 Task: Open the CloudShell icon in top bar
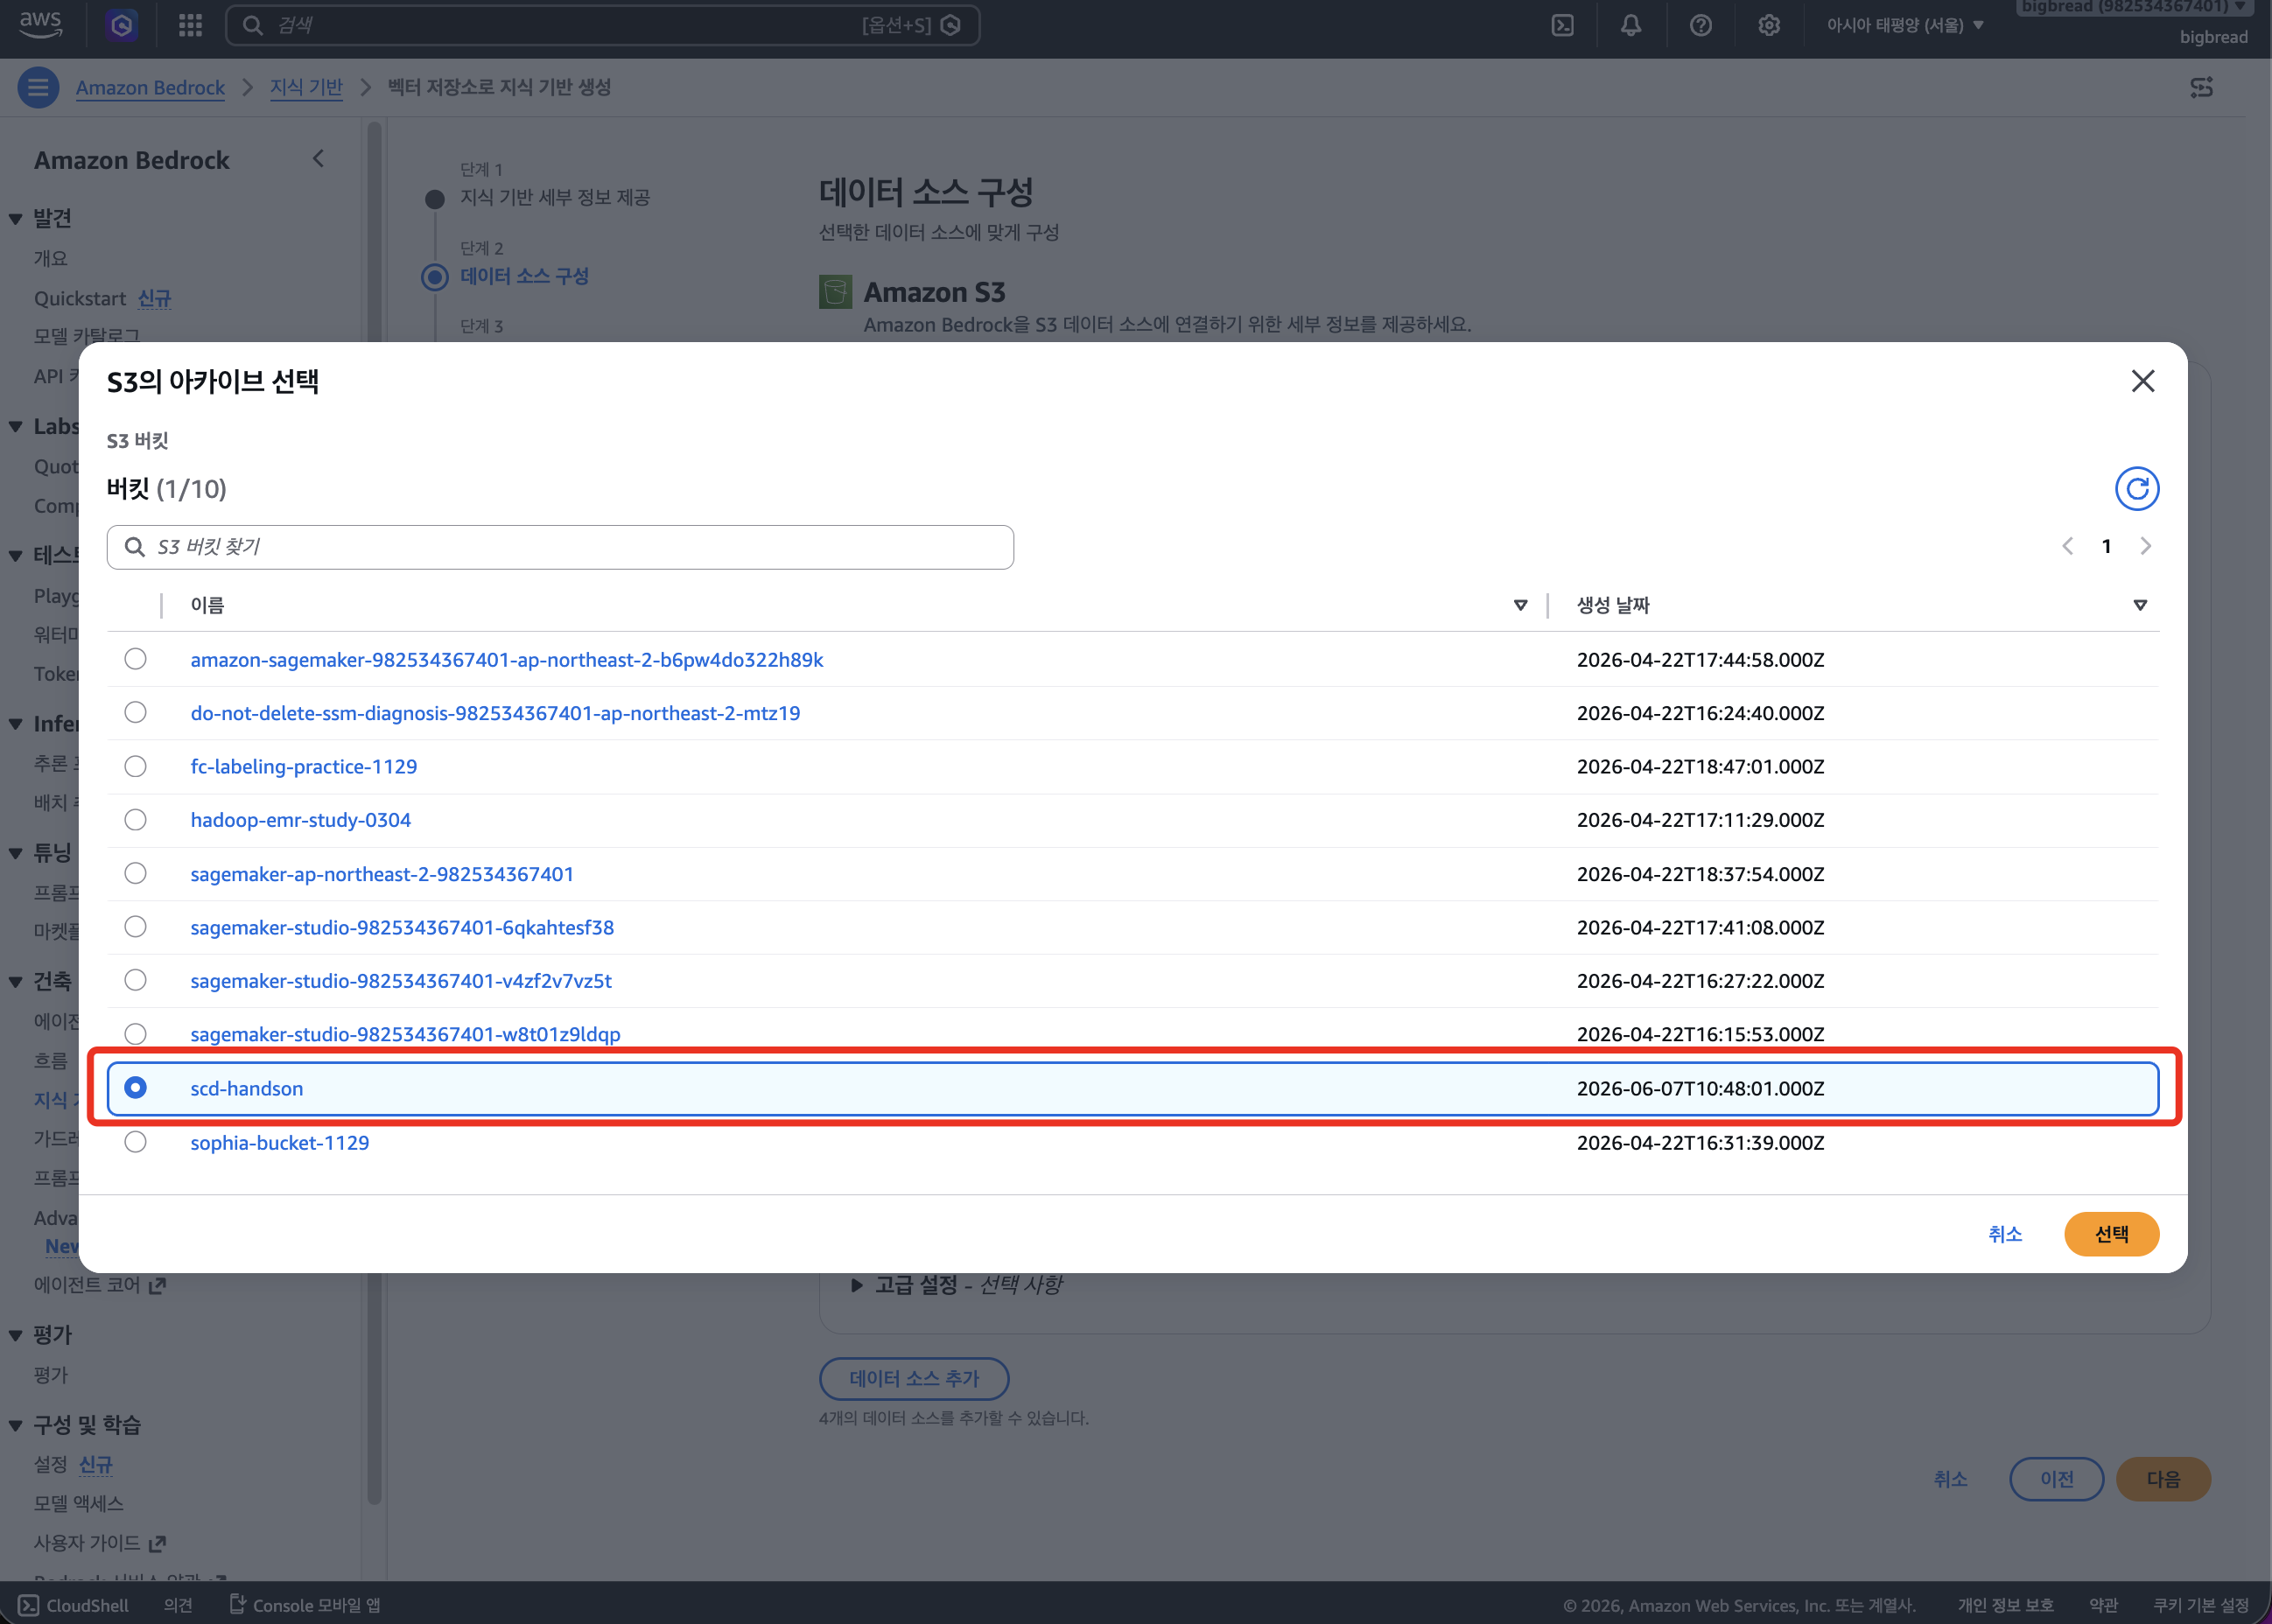(1563, 25)
